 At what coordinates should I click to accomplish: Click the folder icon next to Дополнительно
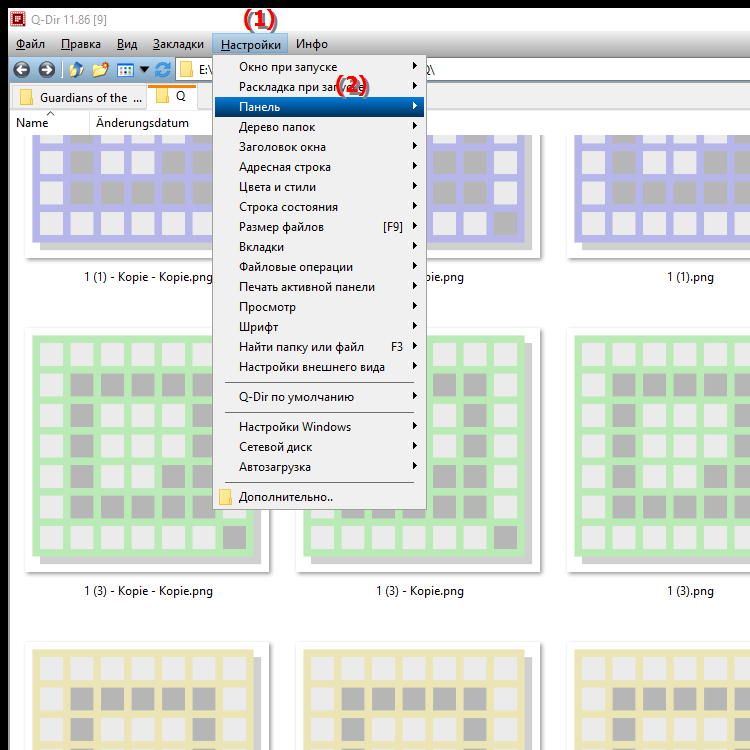225,497
